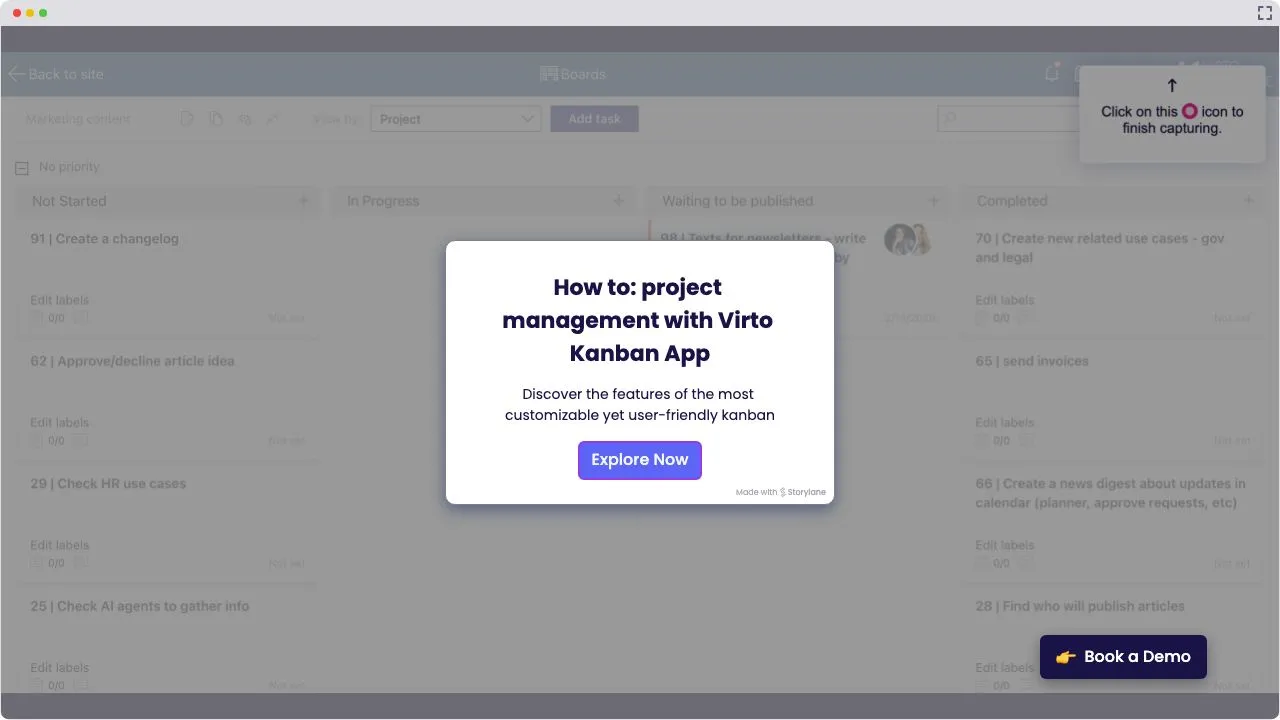Open the Boards grid icon
Screen dimensions: 1280x720
(549, 74)
